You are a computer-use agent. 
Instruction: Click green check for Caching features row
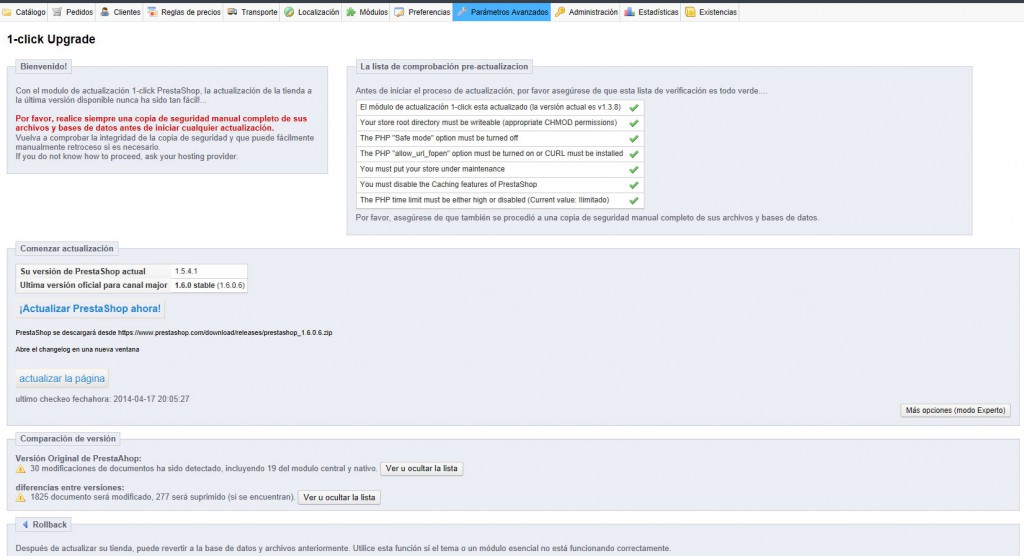633,185
